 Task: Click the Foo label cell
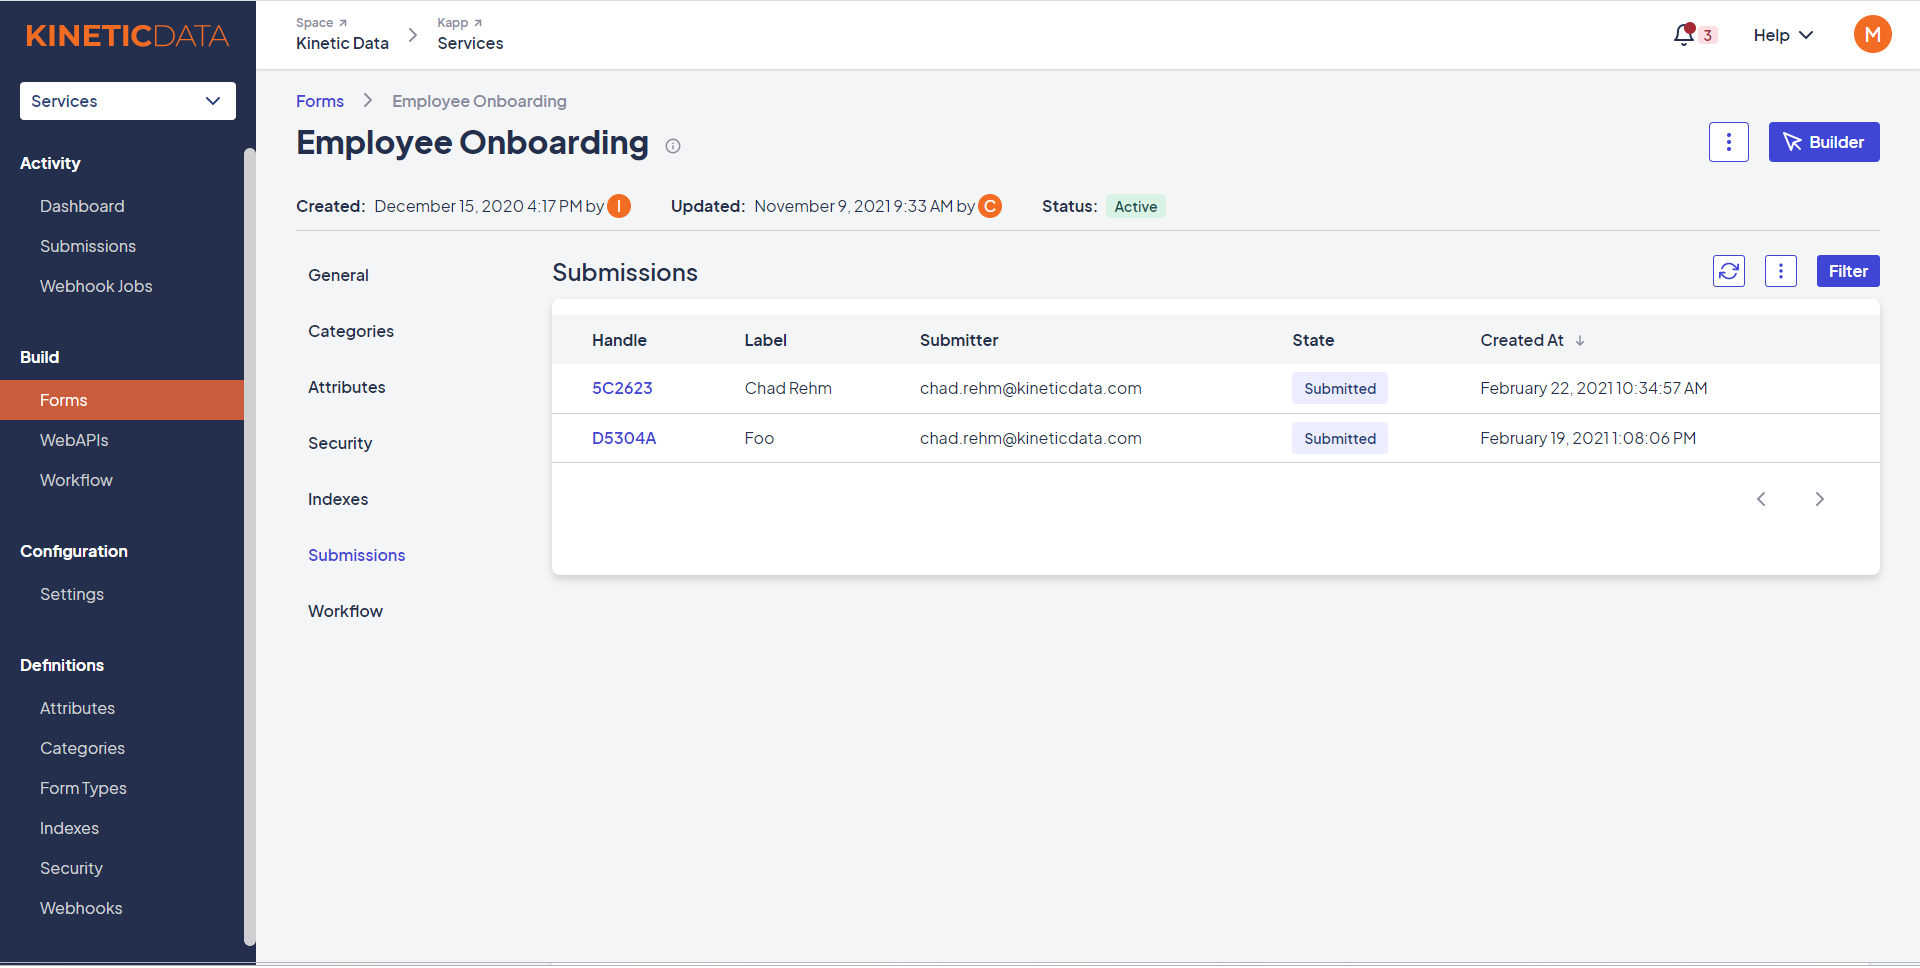click(759, 438)
